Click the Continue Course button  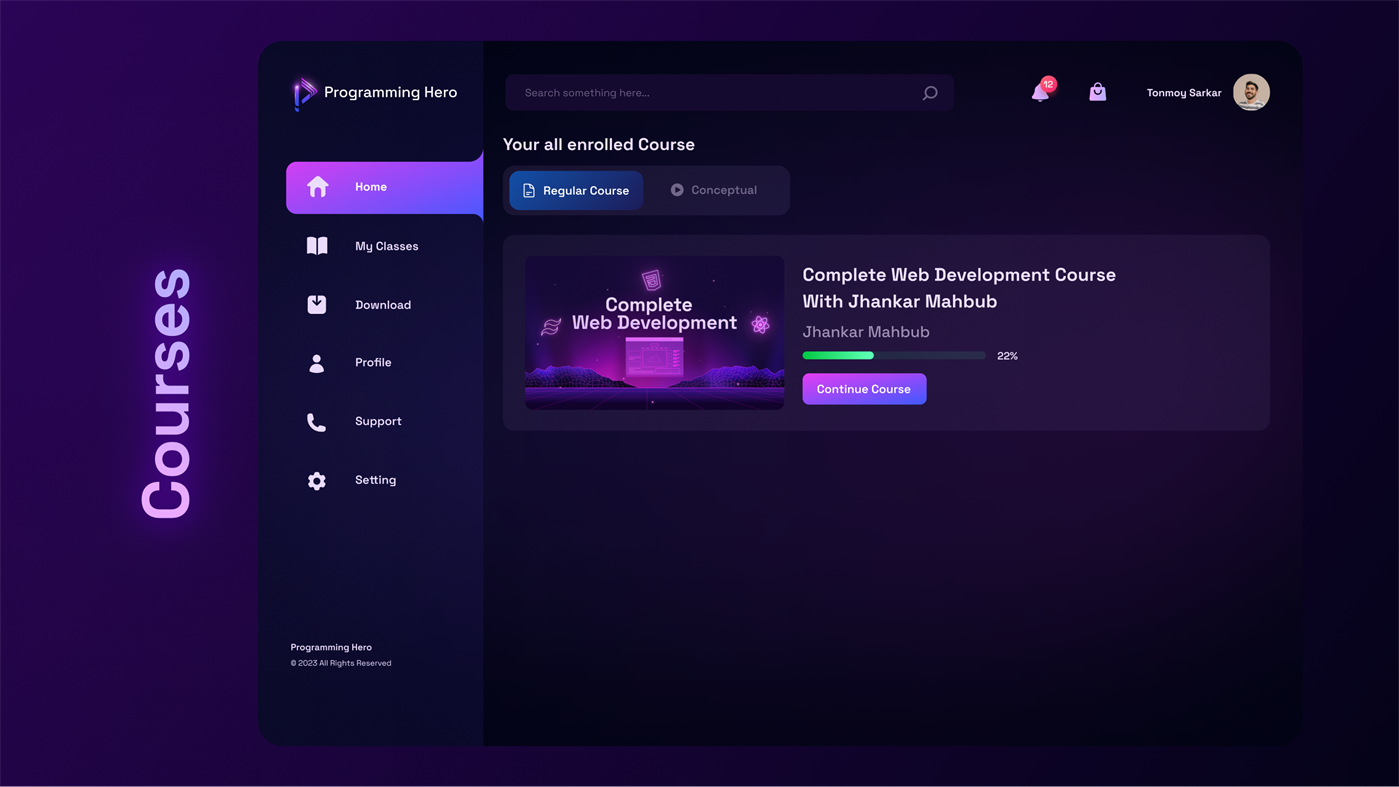coord(863,389)
